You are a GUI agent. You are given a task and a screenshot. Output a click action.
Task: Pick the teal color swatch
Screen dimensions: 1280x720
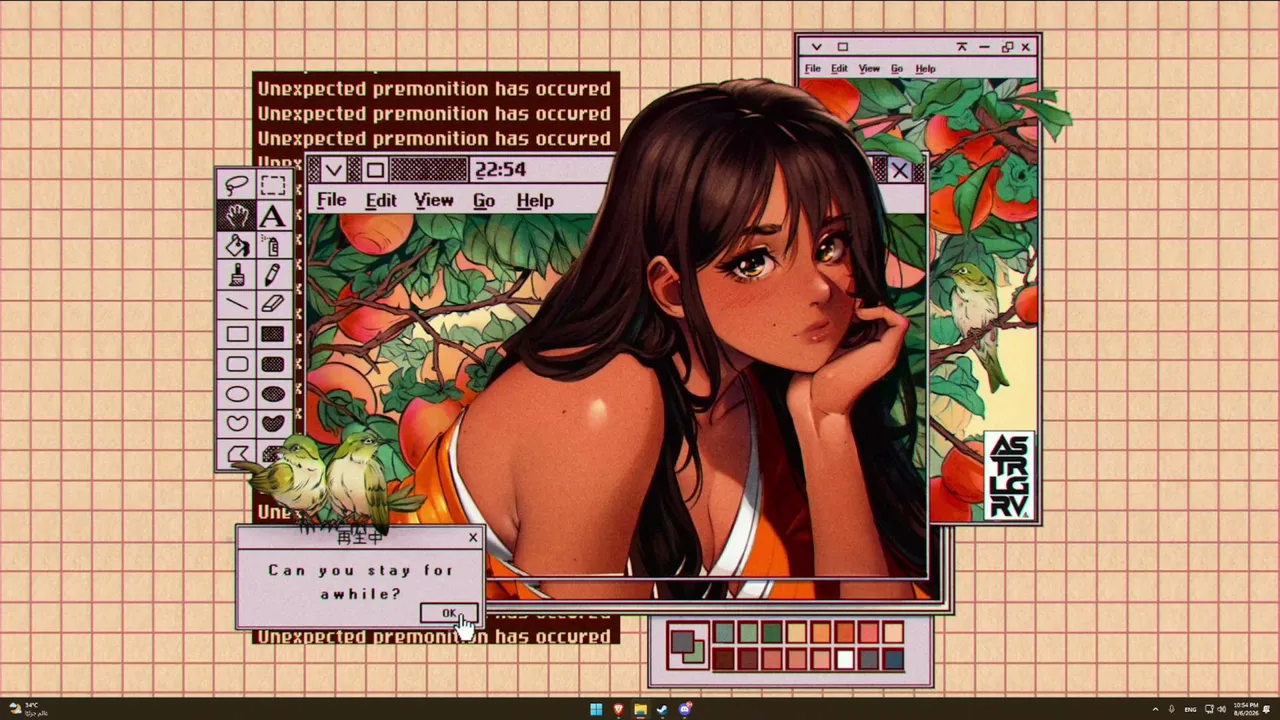coord(723,633)
